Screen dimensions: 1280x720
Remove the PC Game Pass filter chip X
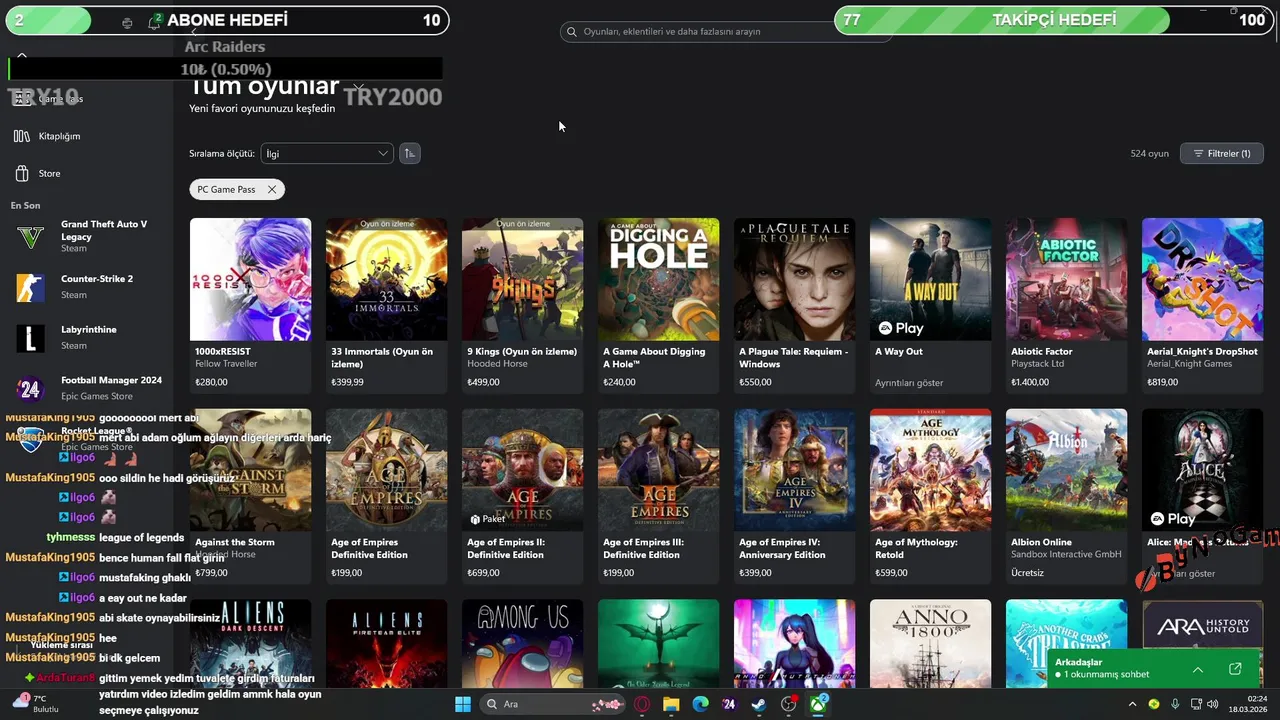(x=271, y=189)
